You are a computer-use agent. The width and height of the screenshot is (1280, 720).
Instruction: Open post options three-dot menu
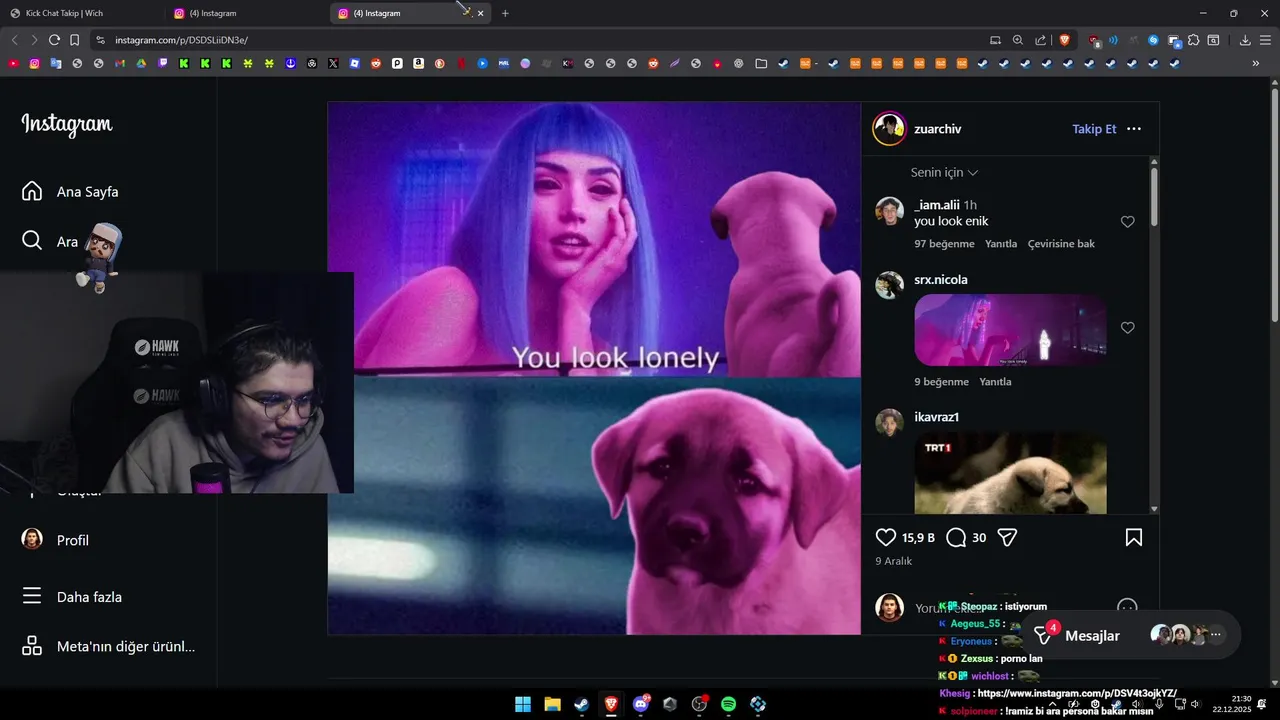pyautogui.click(x=1134, y=129)
